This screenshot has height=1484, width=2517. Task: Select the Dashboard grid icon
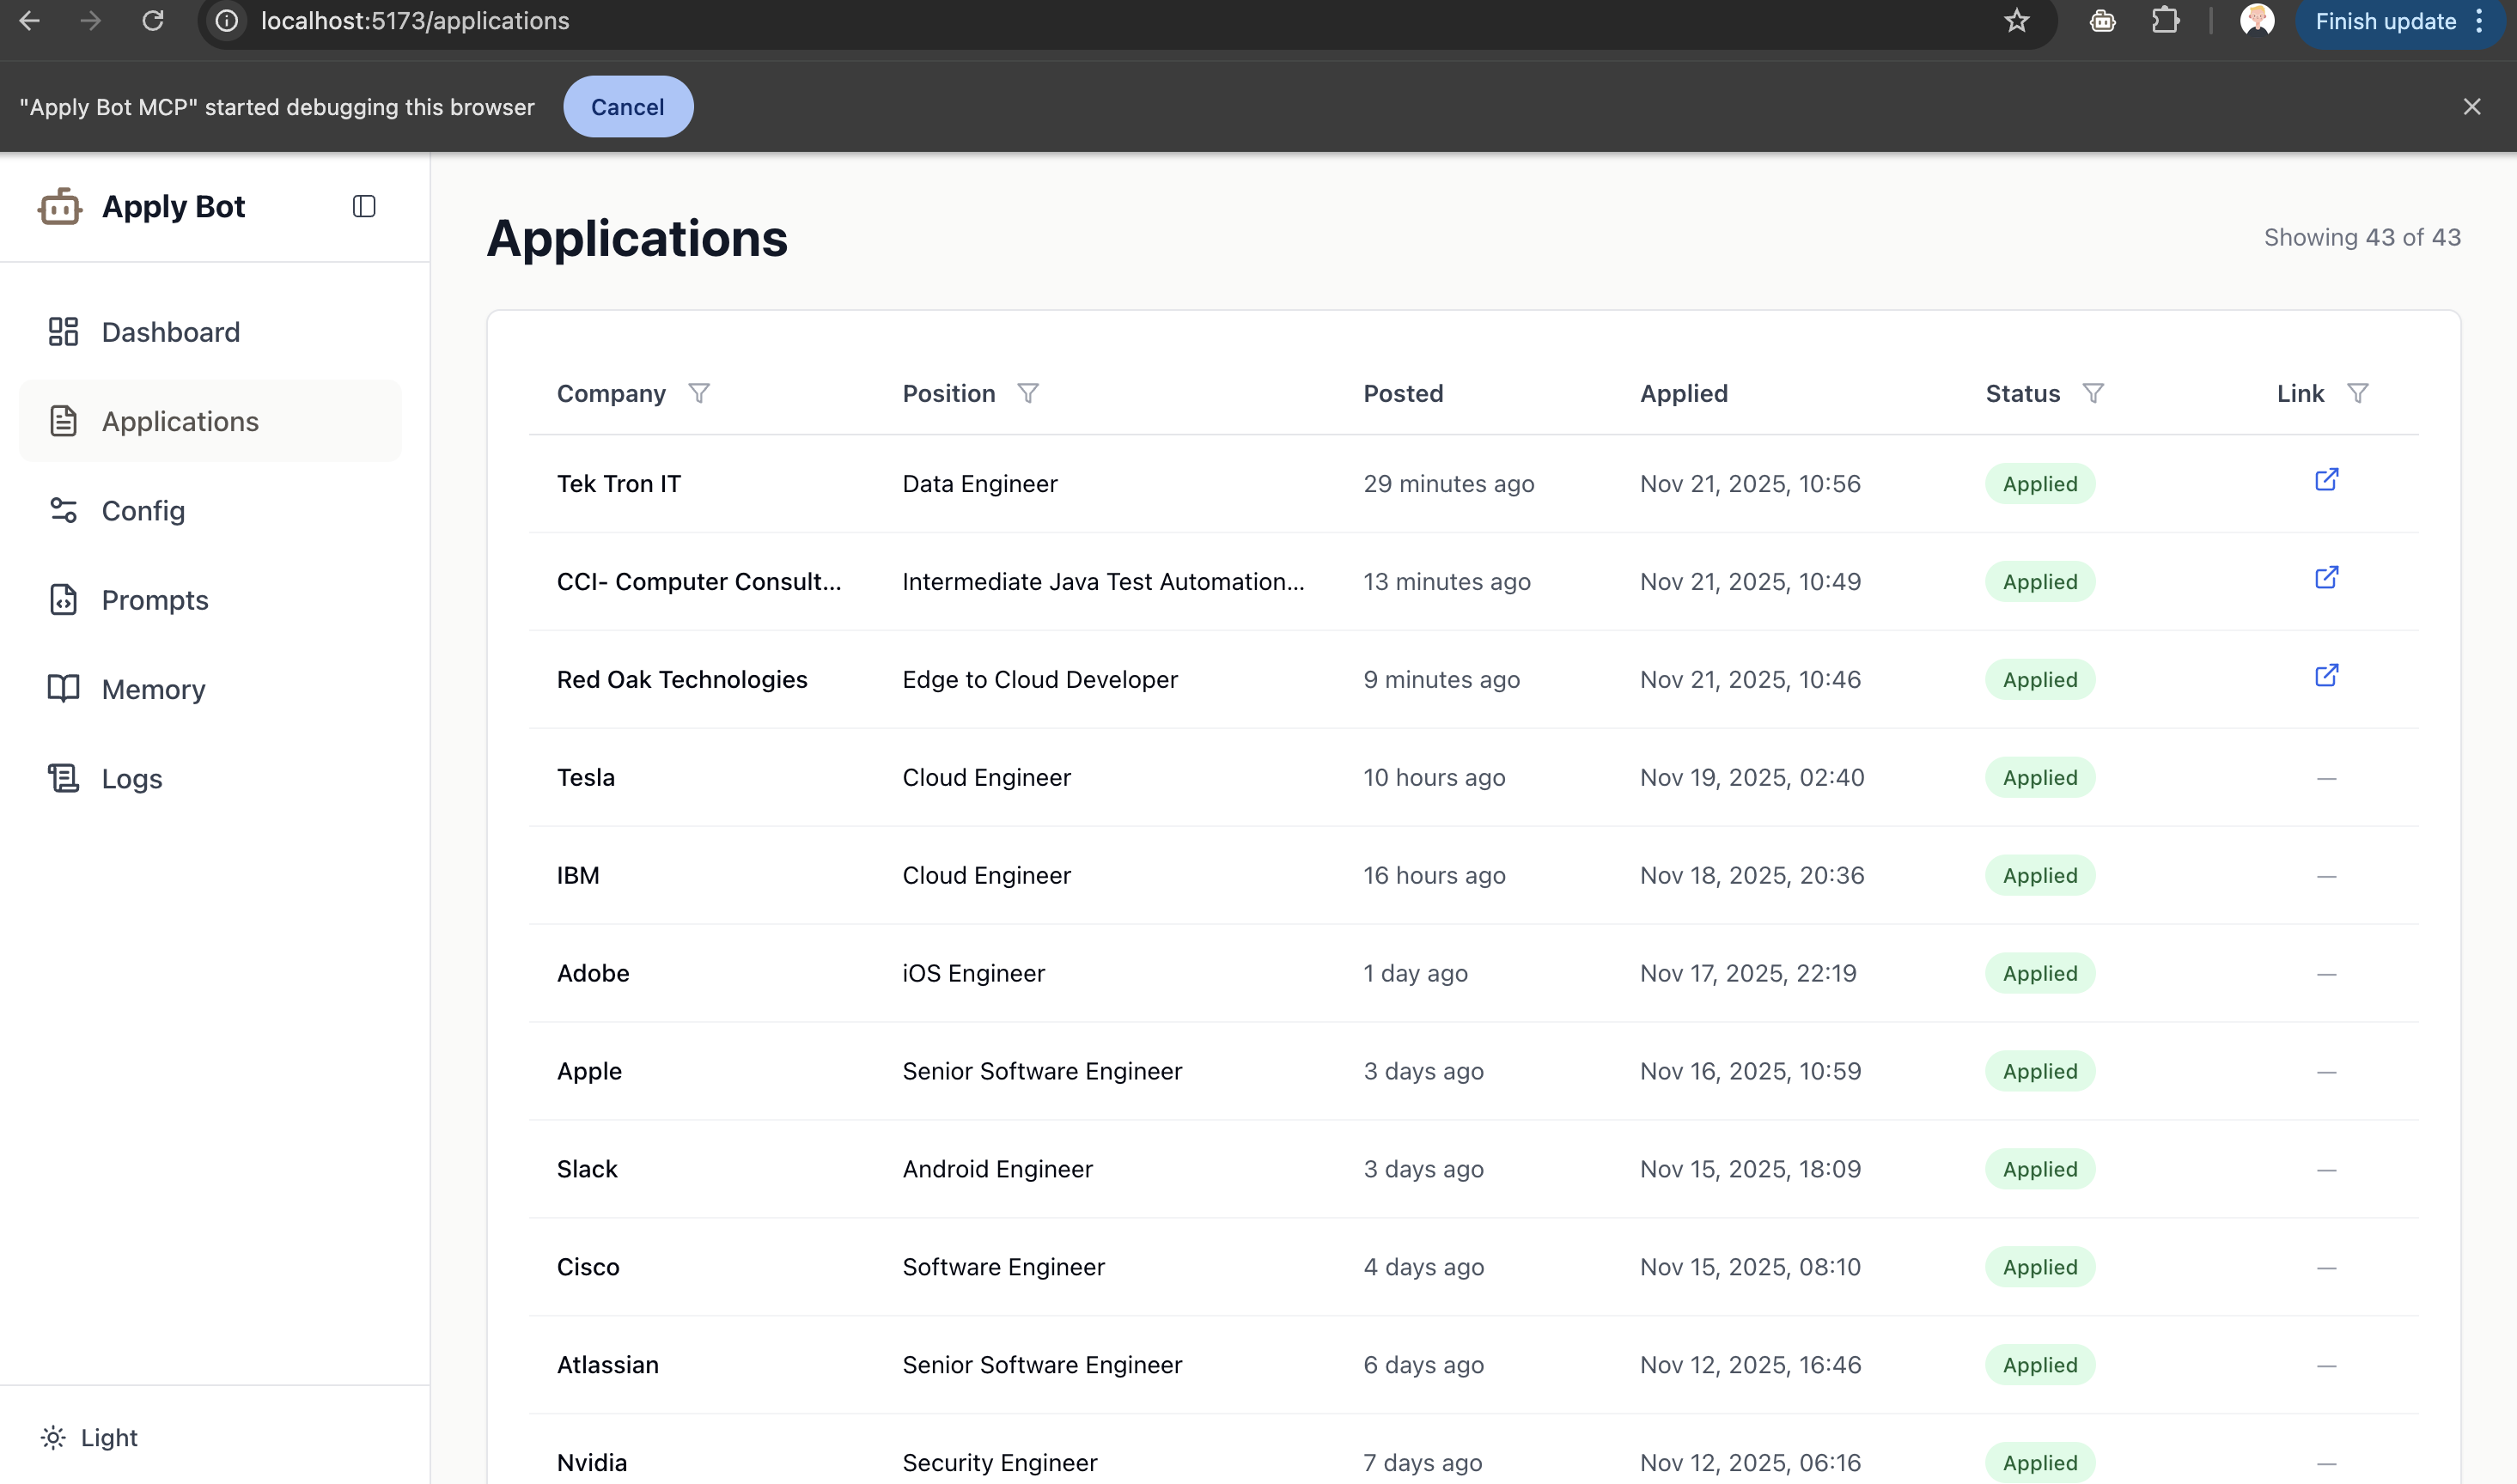[x=63, y=331]
